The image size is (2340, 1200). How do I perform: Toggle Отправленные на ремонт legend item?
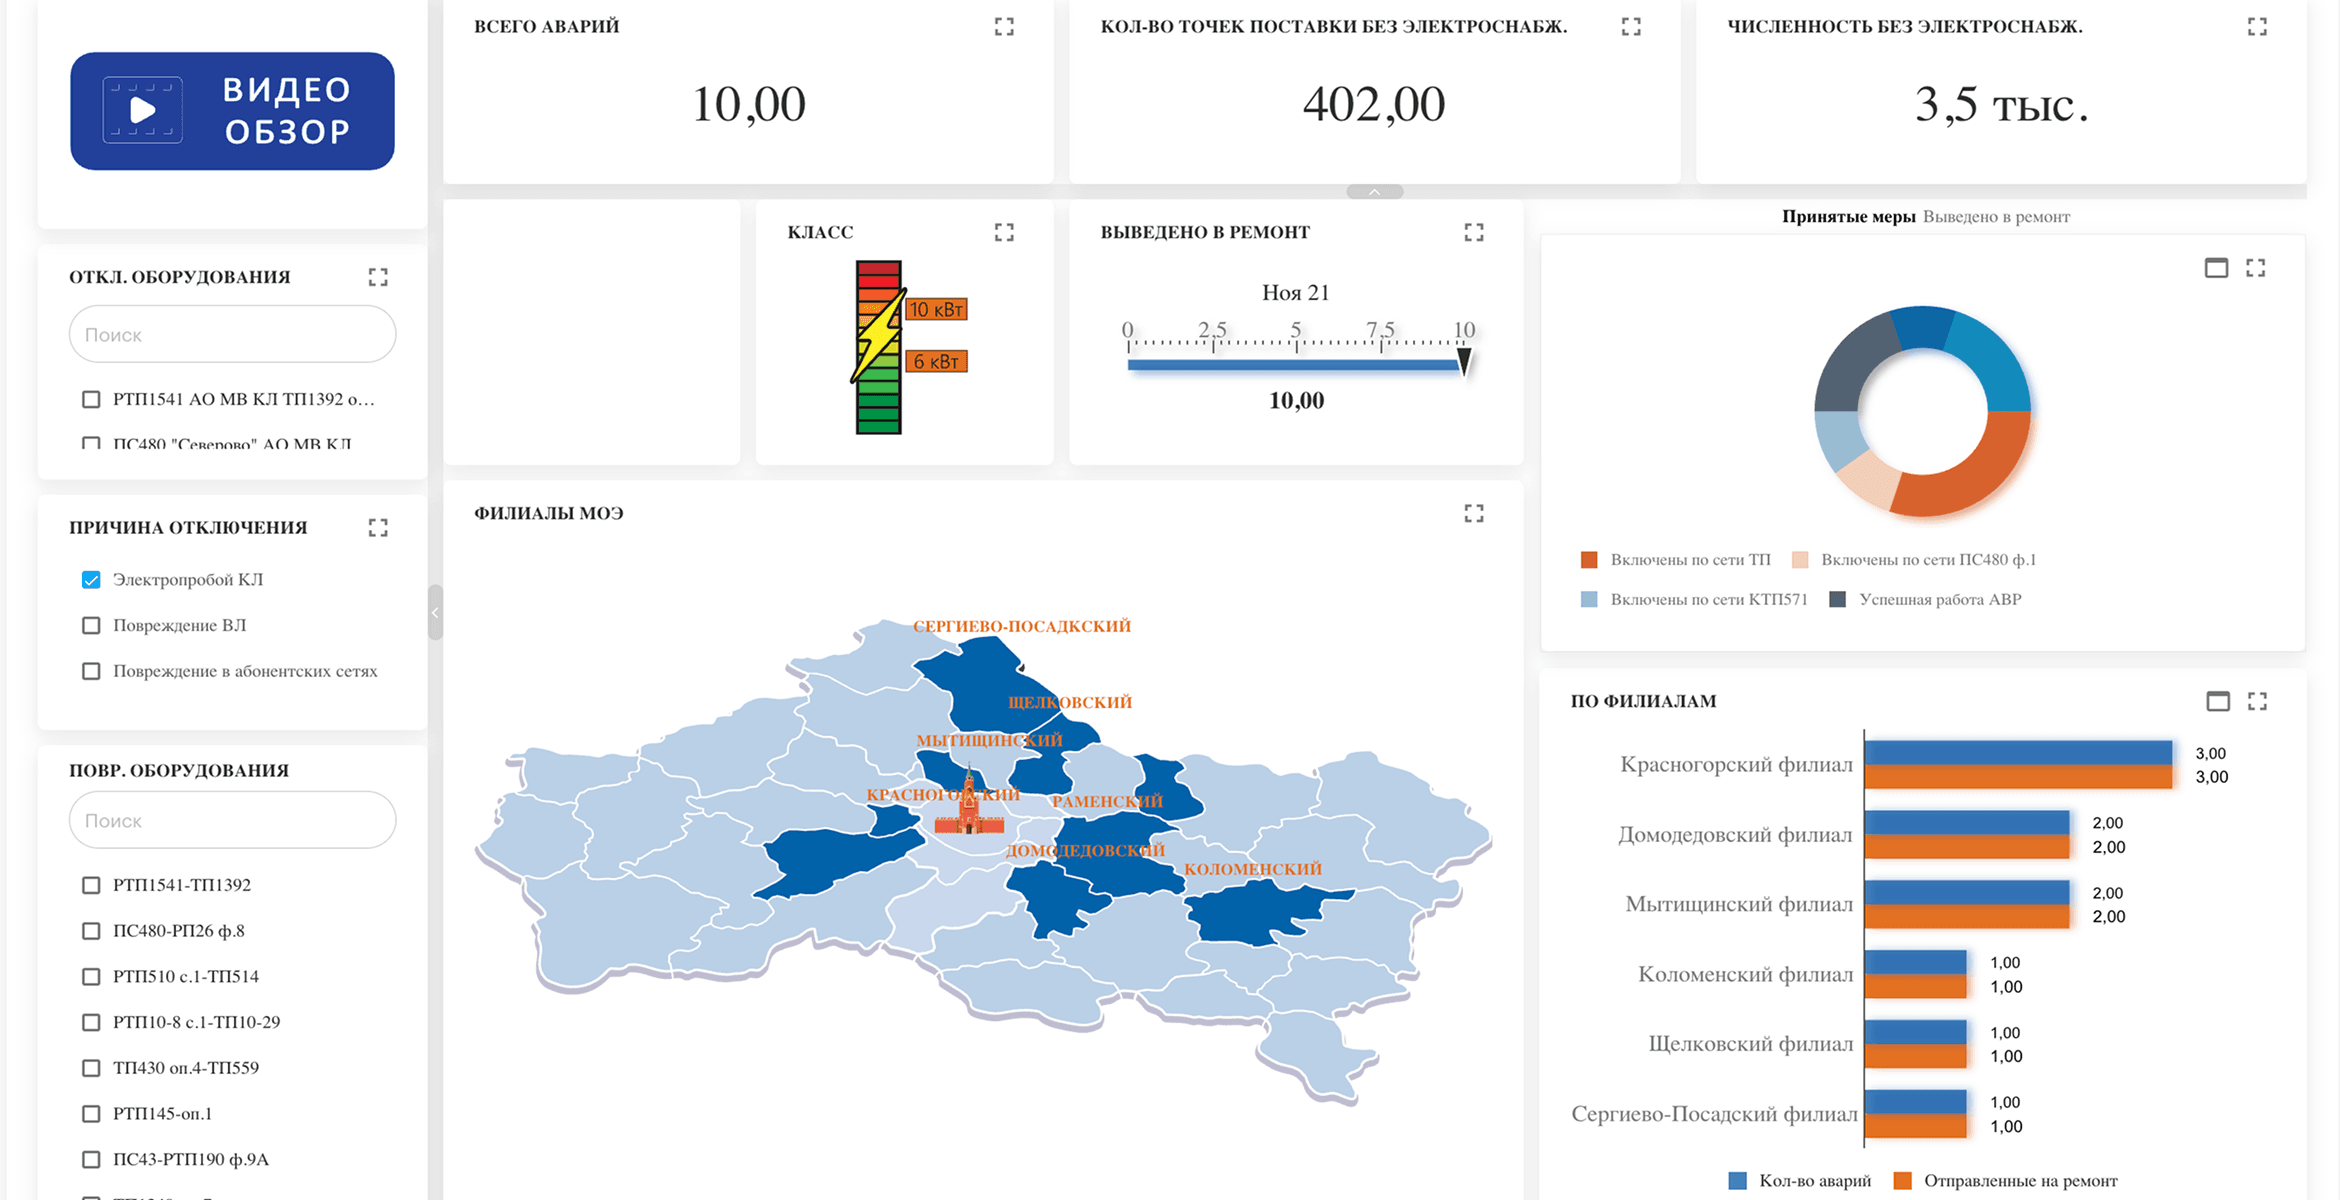pos(2006,1181)
